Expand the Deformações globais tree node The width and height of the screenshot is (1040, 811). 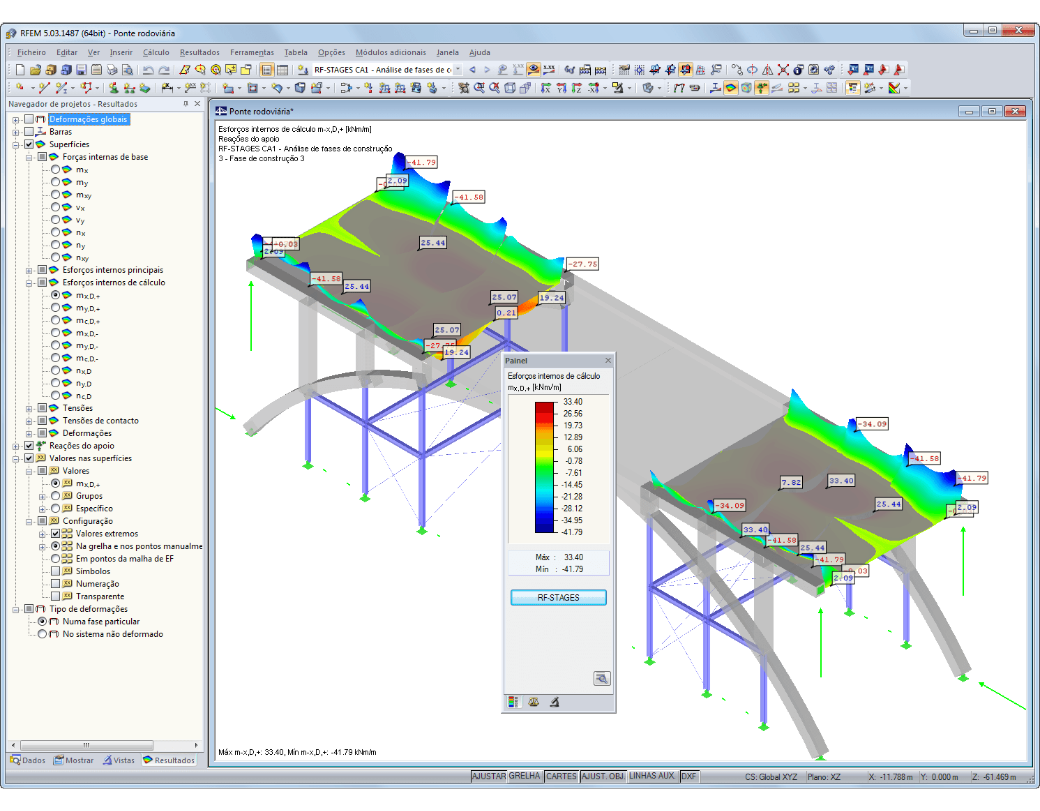[x=16, y=120]
